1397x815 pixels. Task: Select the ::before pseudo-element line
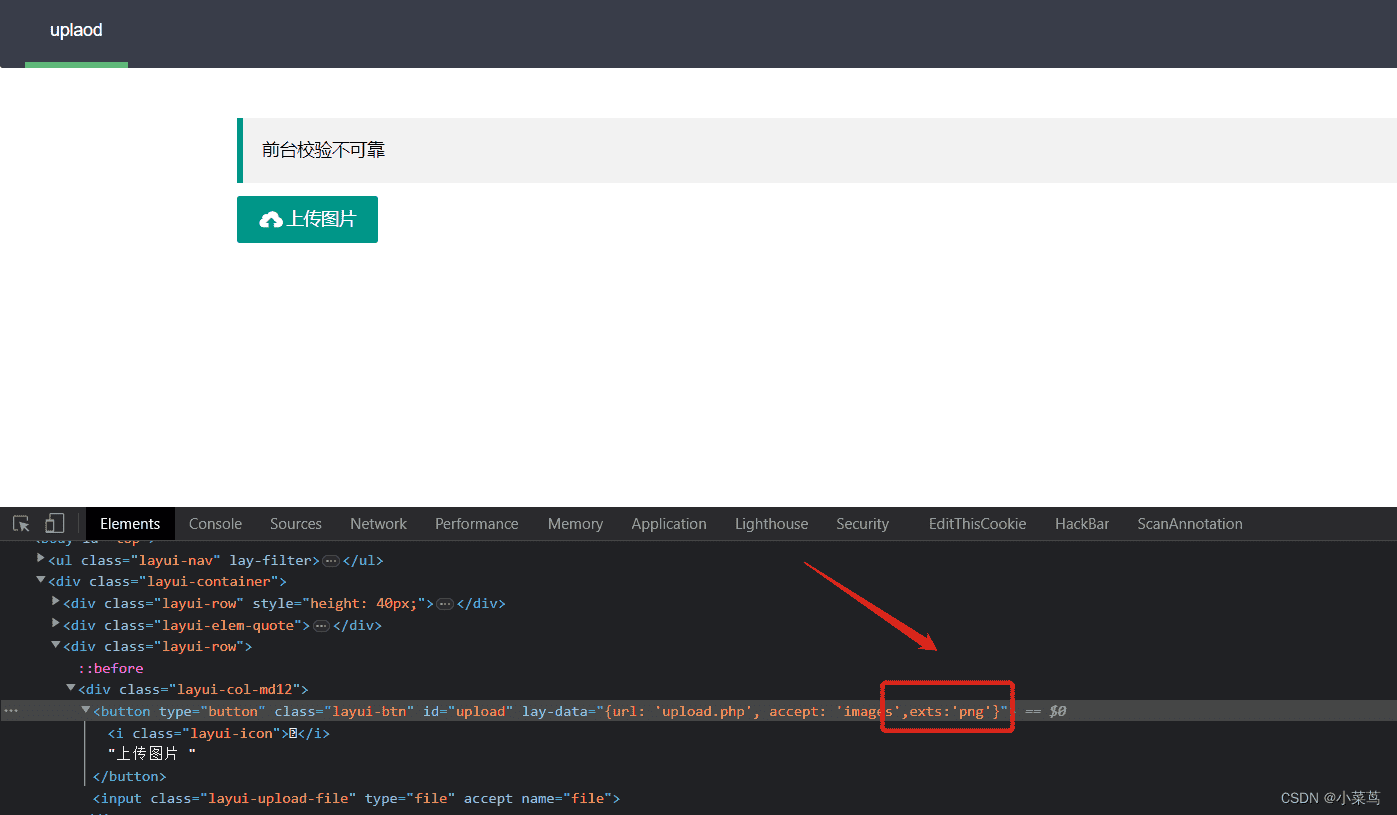111,668
